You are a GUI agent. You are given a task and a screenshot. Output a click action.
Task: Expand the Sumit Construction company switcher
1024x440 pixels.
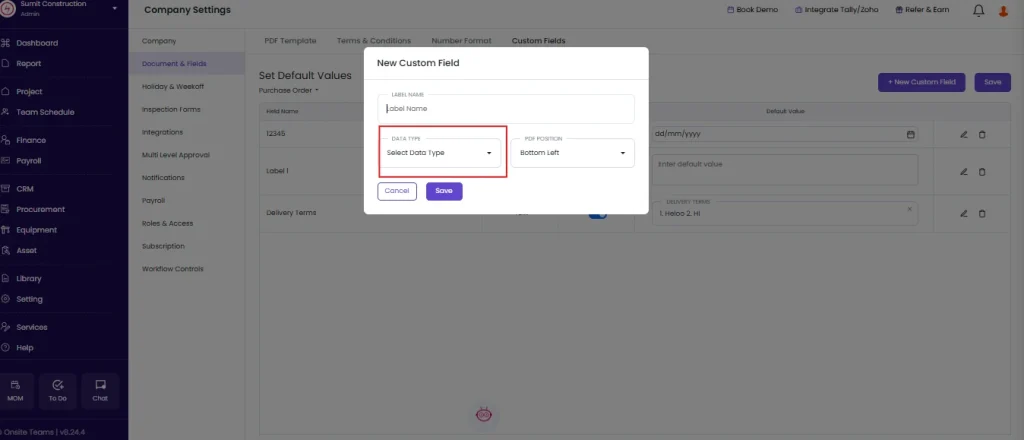tap(115, 8)
